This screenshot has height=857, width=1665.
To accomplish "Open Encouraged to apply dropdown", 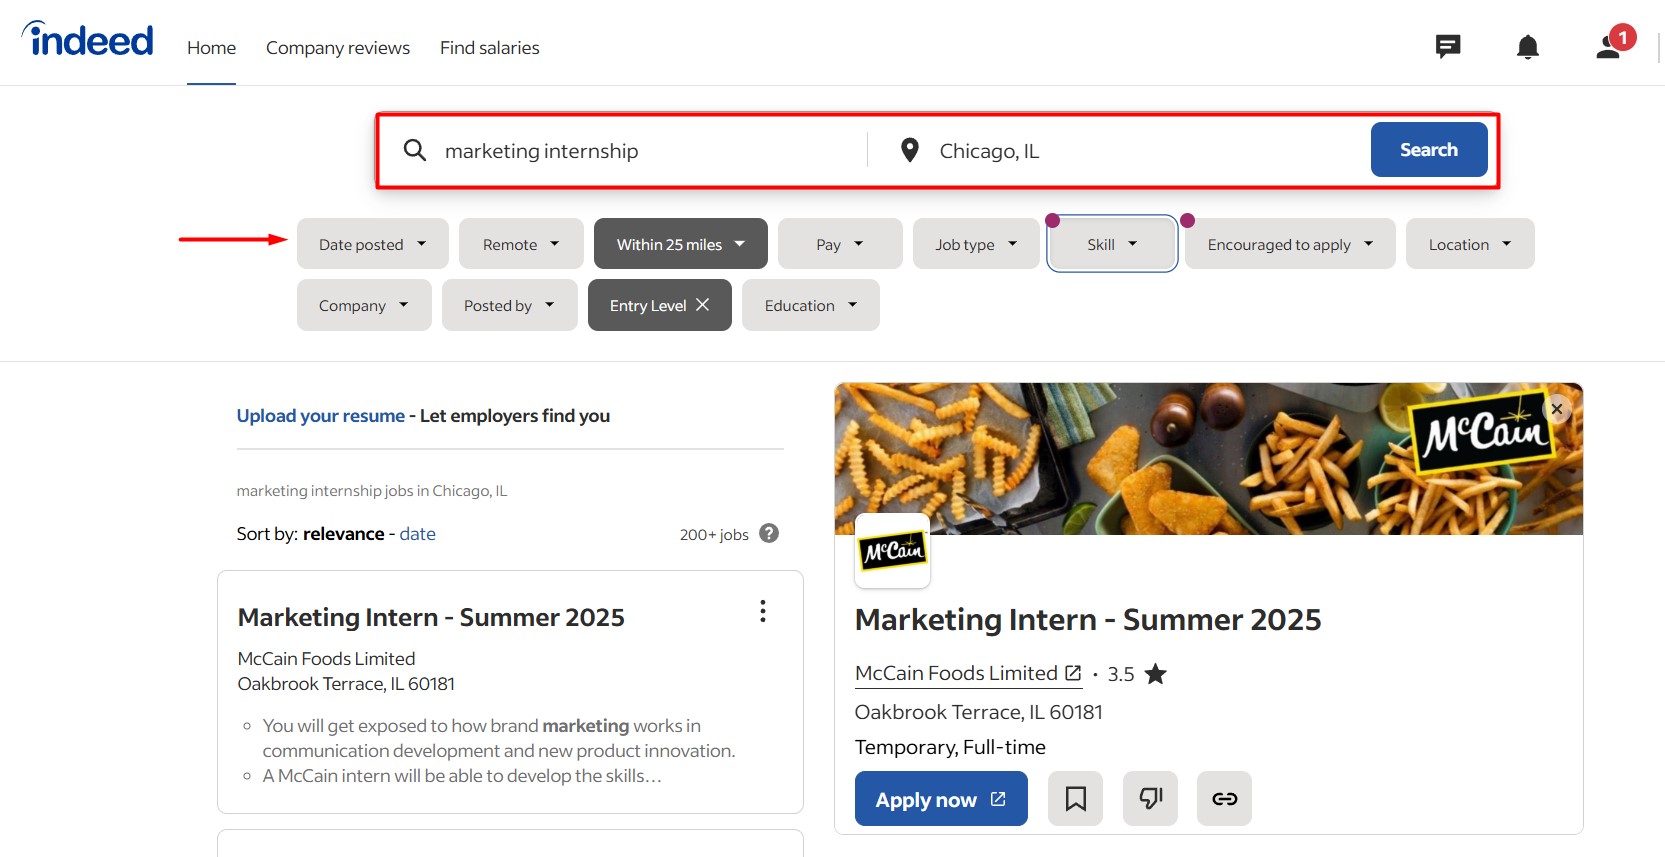I will point(1290,244).
